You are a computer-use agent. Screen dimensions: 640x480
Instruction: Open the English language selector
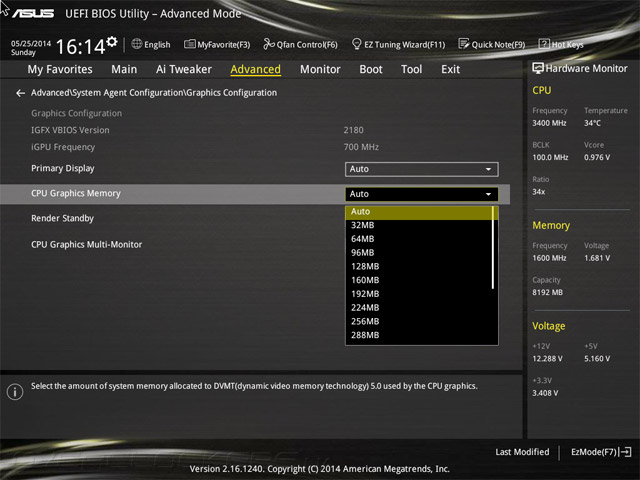(151, 44)
